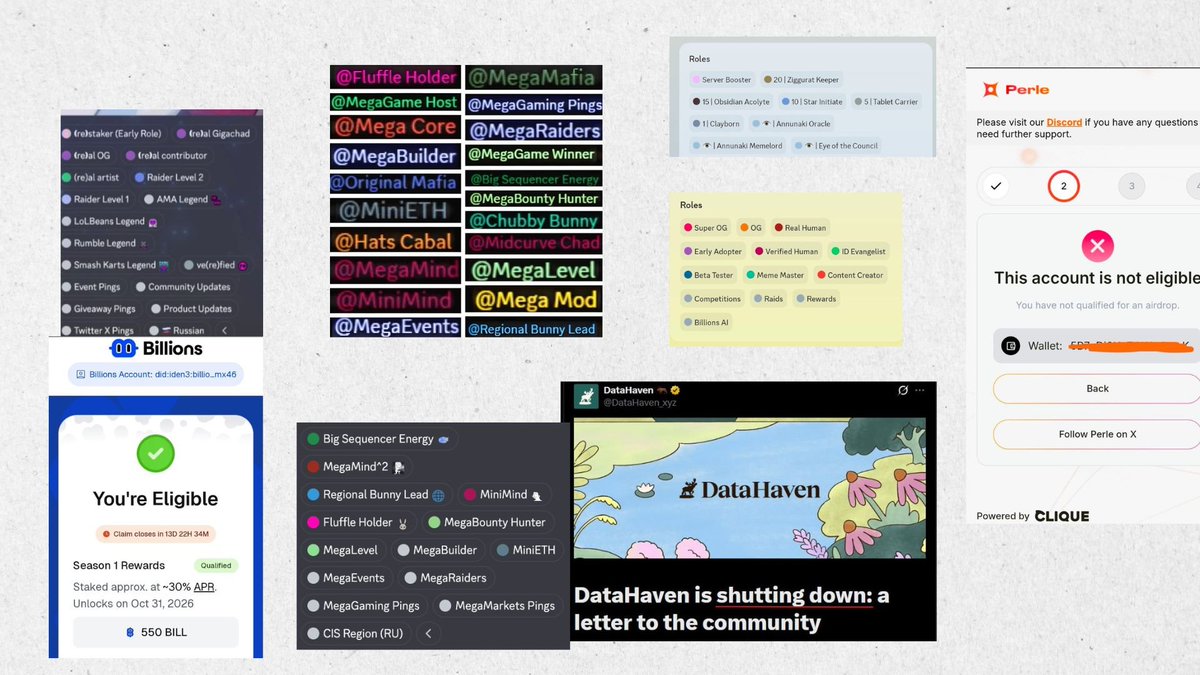Click the Billions logo icon

pos(124,349)
